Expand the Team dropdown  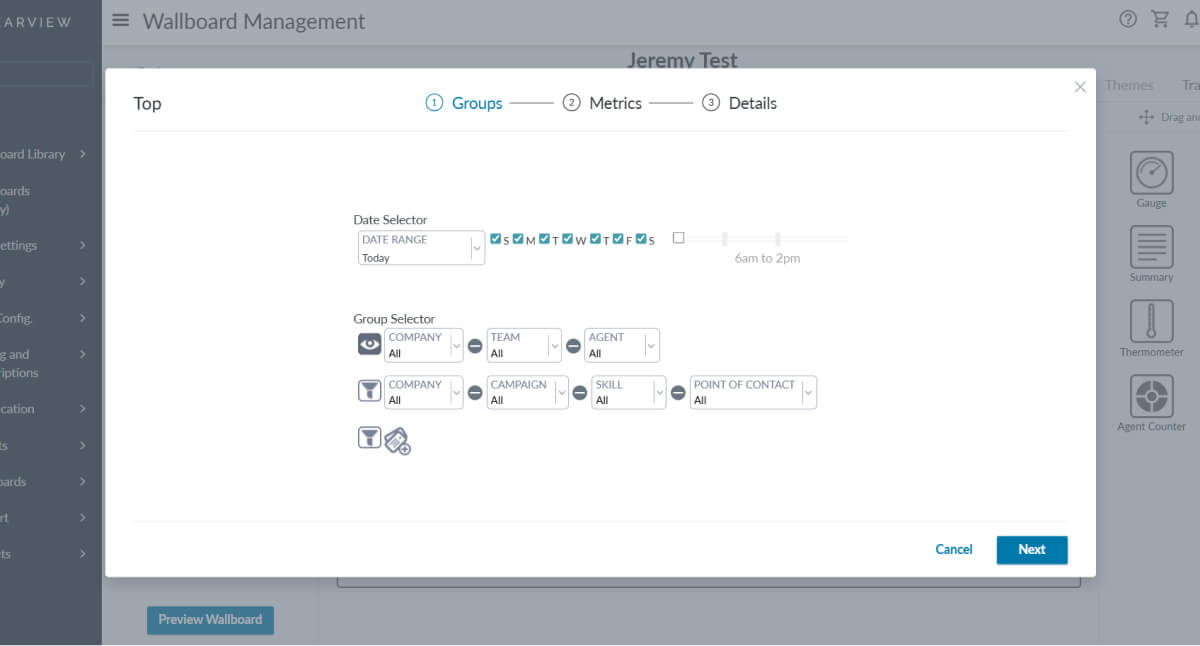pos(525,345)
